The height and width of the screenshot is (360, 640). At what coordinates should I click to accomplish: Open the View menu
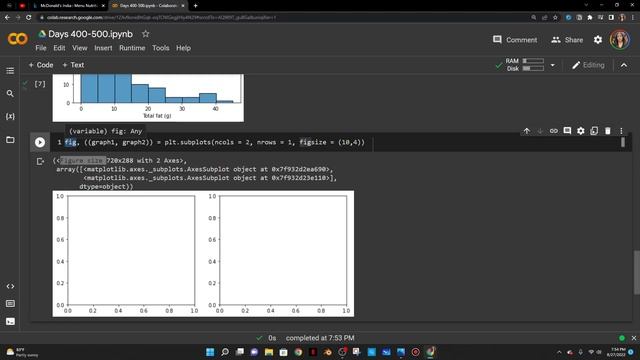click(x=80, y=48)
